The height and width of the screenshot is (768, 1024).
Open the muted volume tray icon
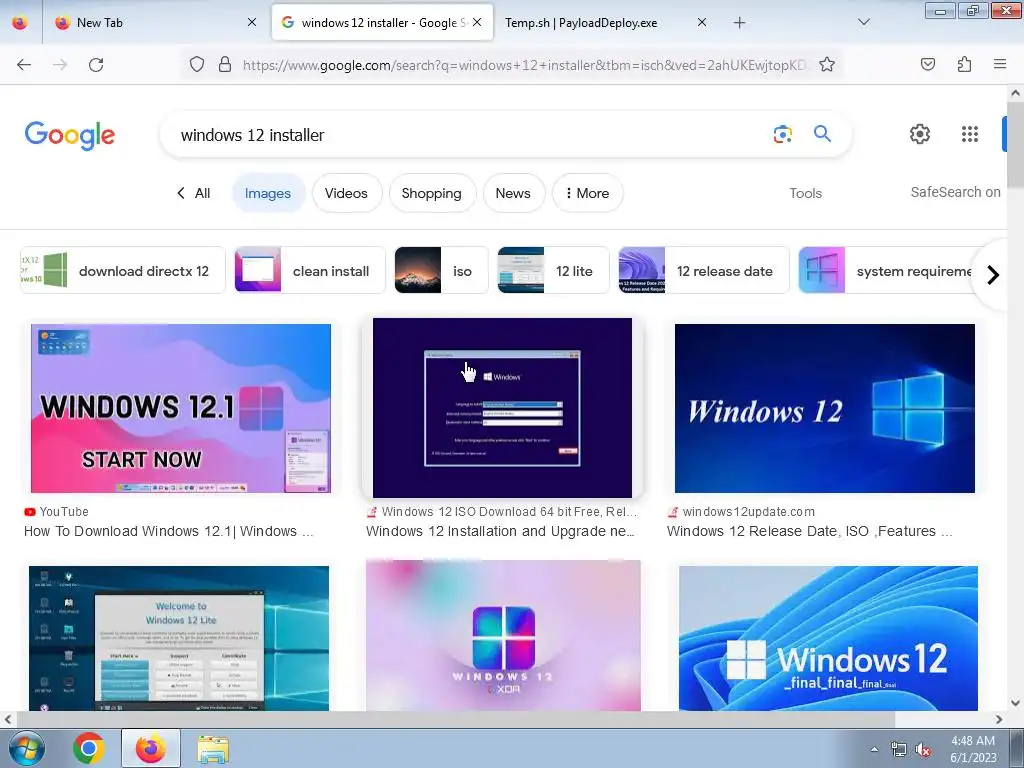pyautogui.click(x=923, y=750)
